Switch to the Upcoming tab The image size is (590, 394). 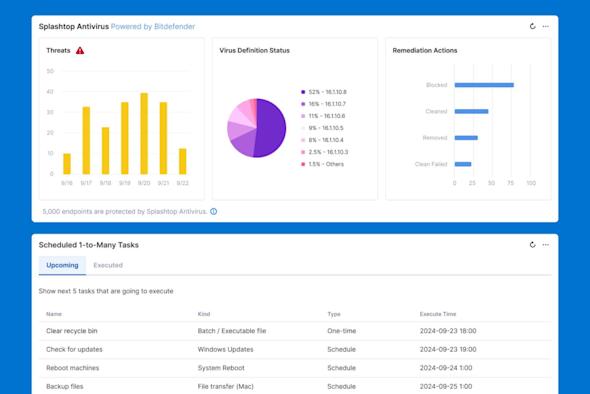point(62,265)
